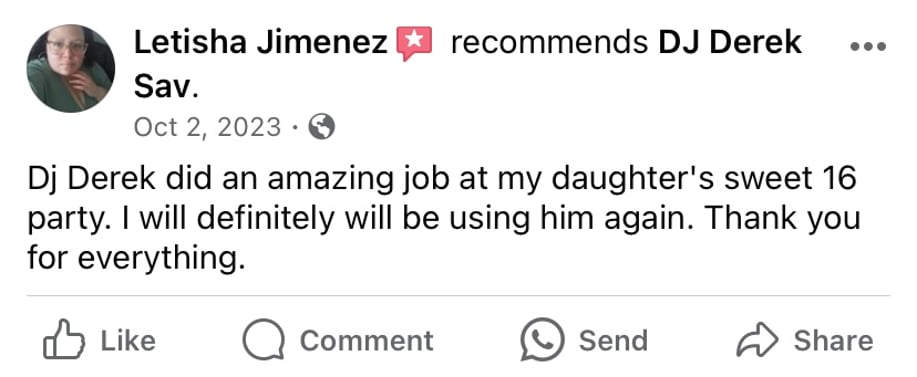Click the Oct 2, 2023 timestamp

coord(208,126)
